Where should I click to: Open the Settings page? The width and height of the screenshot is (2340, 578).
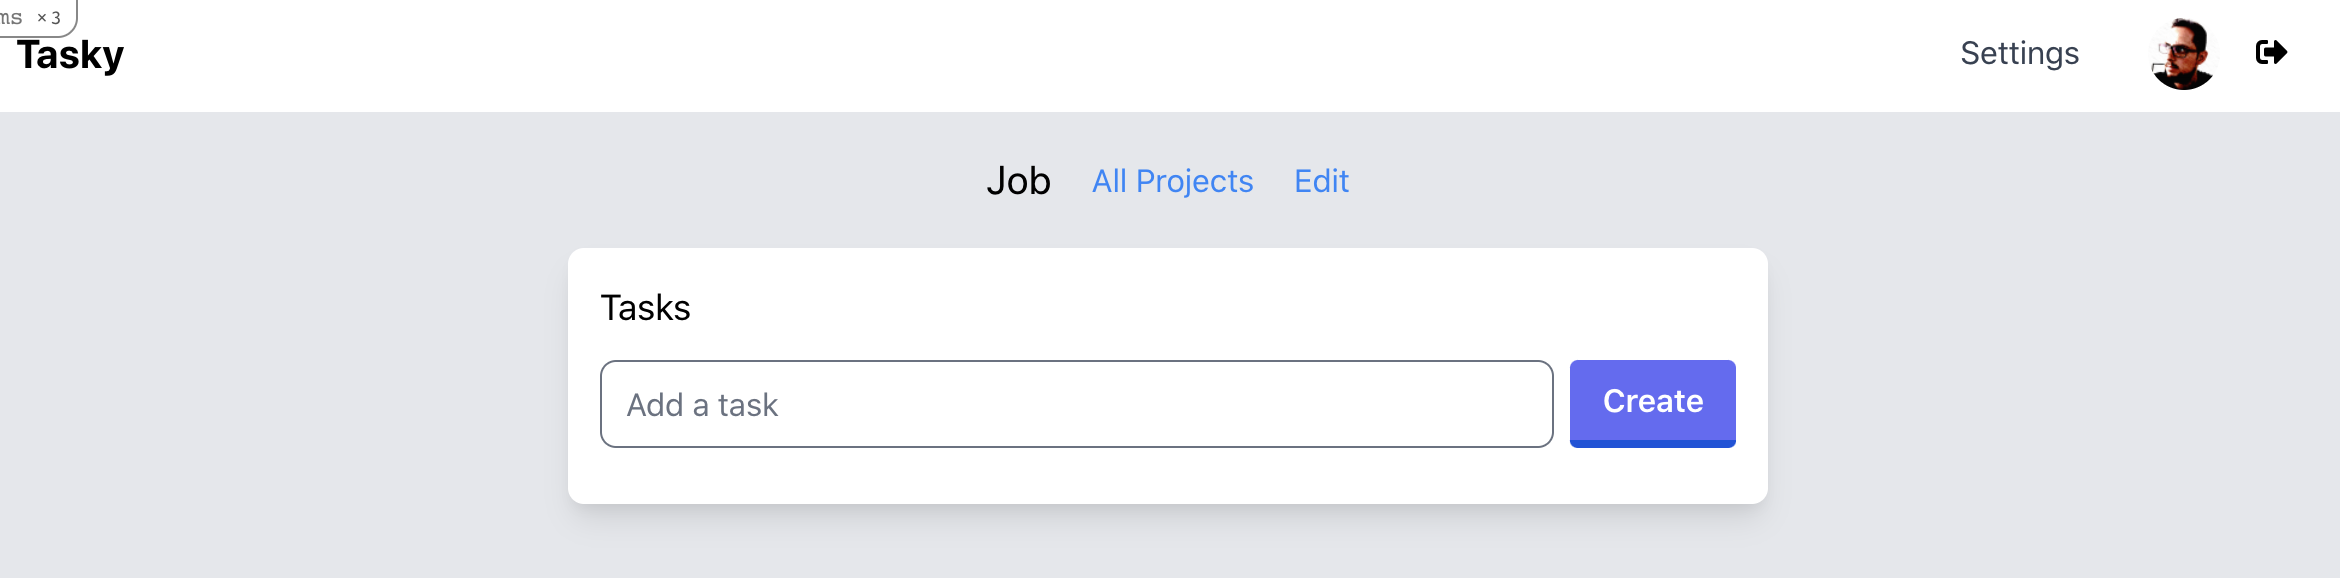pyautogui.click(x=2019, y=53)
